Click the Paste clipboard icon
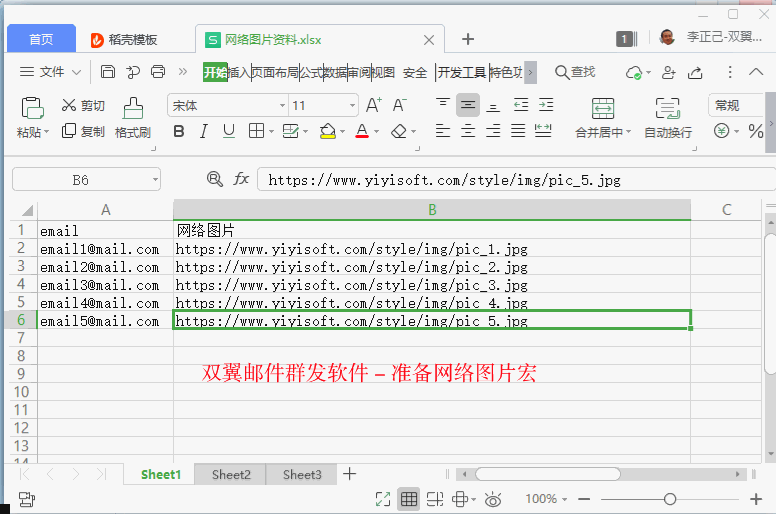The image size is (776, 514). [x=33, y=107]
